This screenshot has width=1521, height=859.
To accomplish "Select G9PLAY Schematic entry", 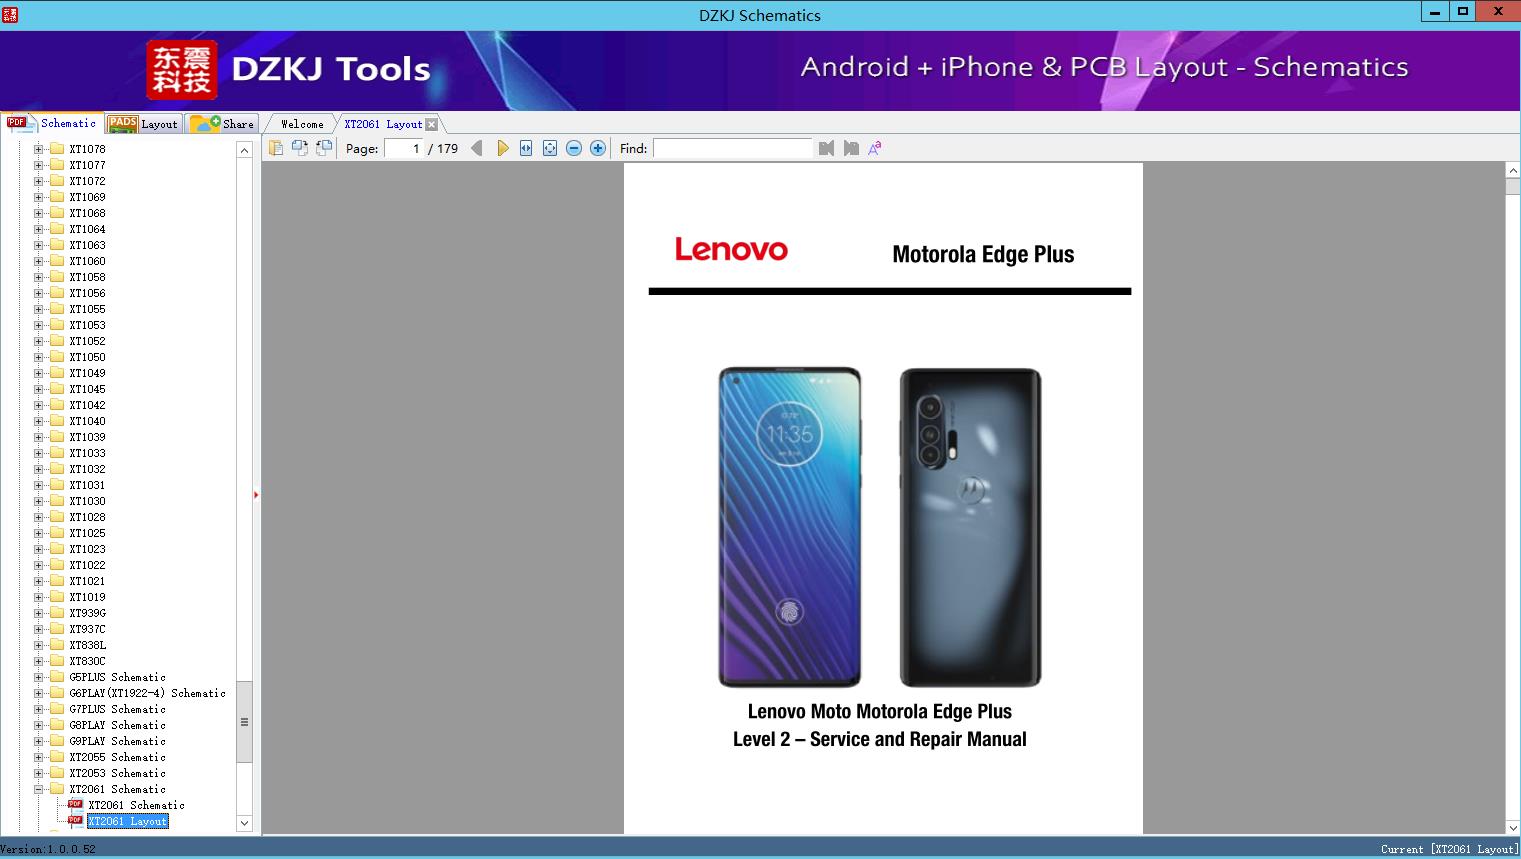I will [117, 741].
